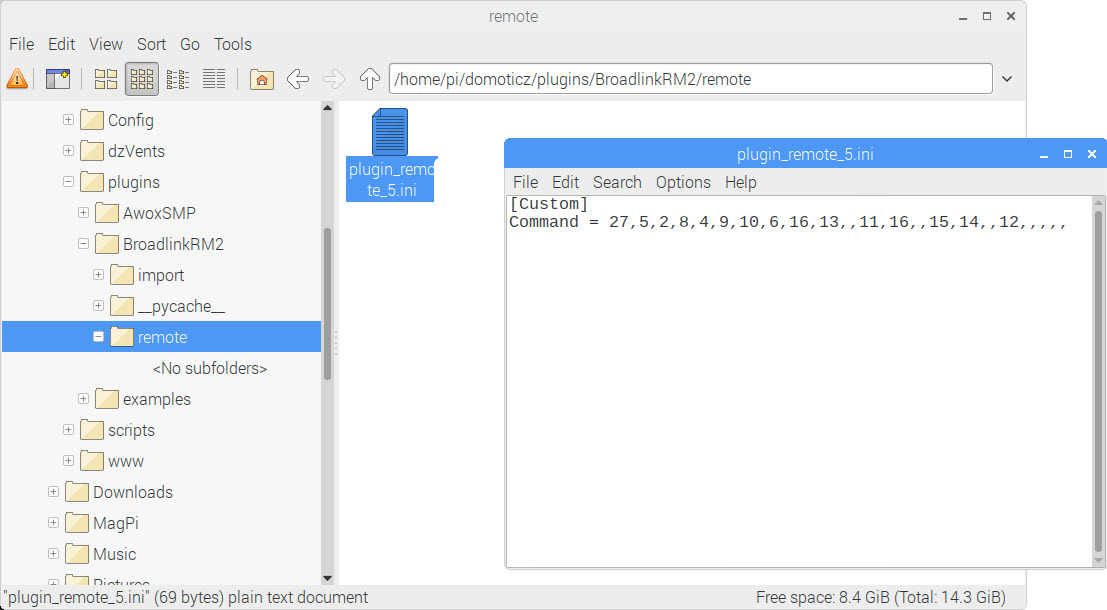Collapse the plugins folder
The width and height of the screenshot is (1107, 610).
[68, 181]
